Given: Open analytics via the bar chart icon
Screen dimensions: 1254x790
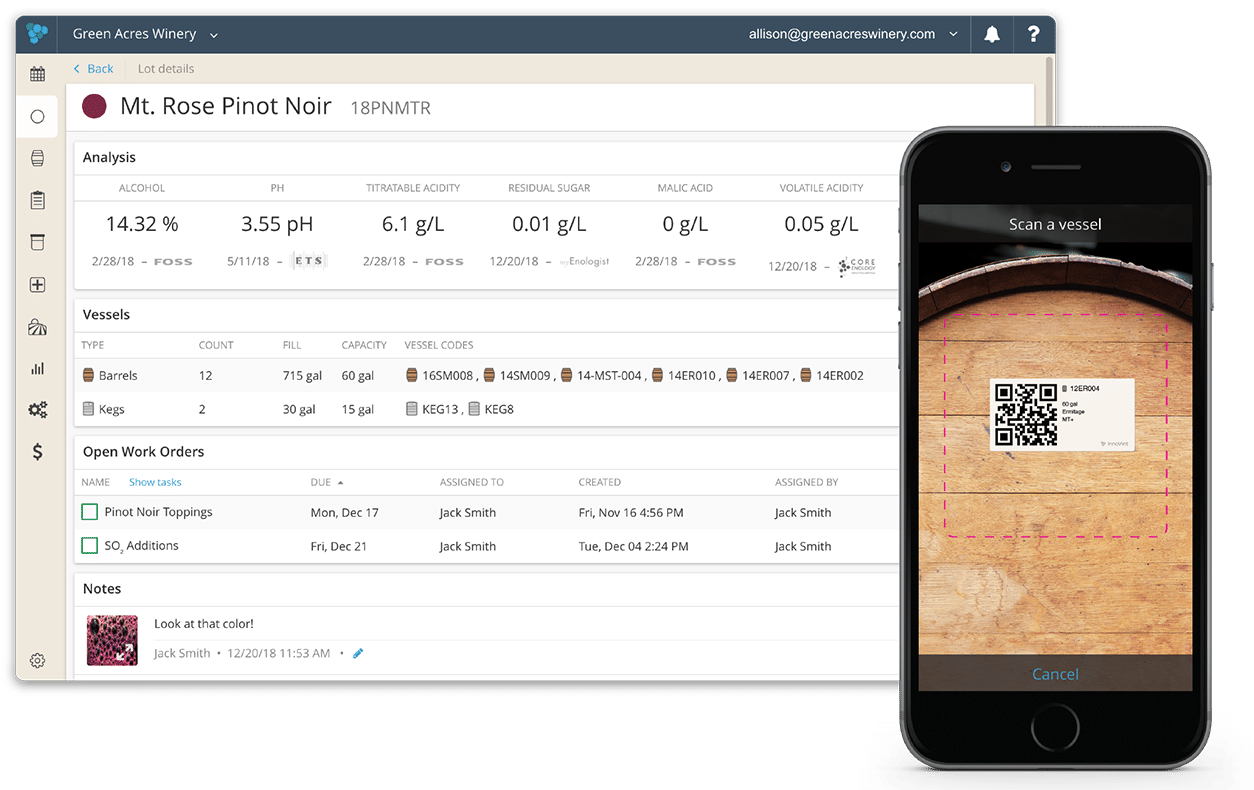Looking at the screenshot, I should 37,368.
